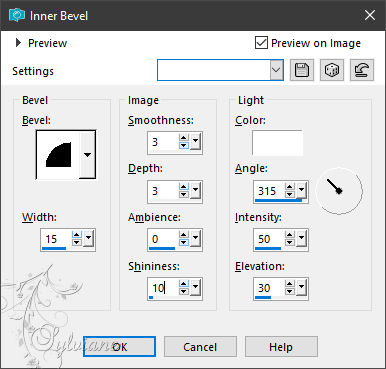Open the Settings presets dropdown

click(x=276, y=70)
